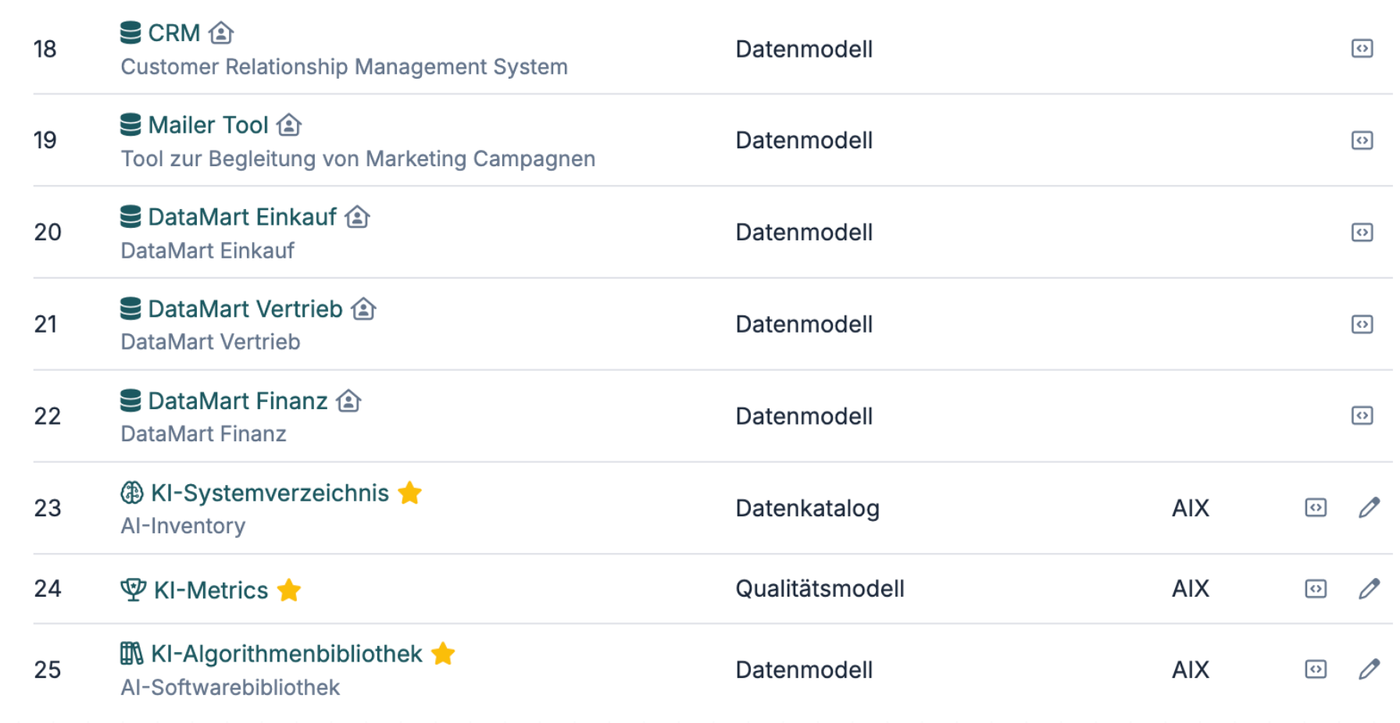Edit KI-Systemverzeichnis with pencil icon
This screenshot has width=1400, height=723.
[x=1369, y=508]
